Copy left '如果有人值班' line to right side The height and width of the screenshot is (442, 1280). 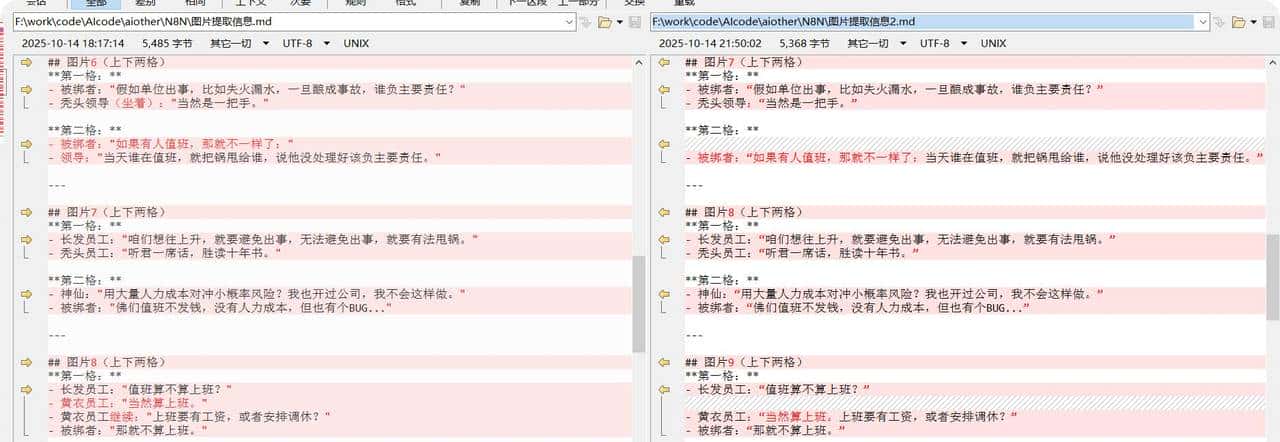[27, 144]
